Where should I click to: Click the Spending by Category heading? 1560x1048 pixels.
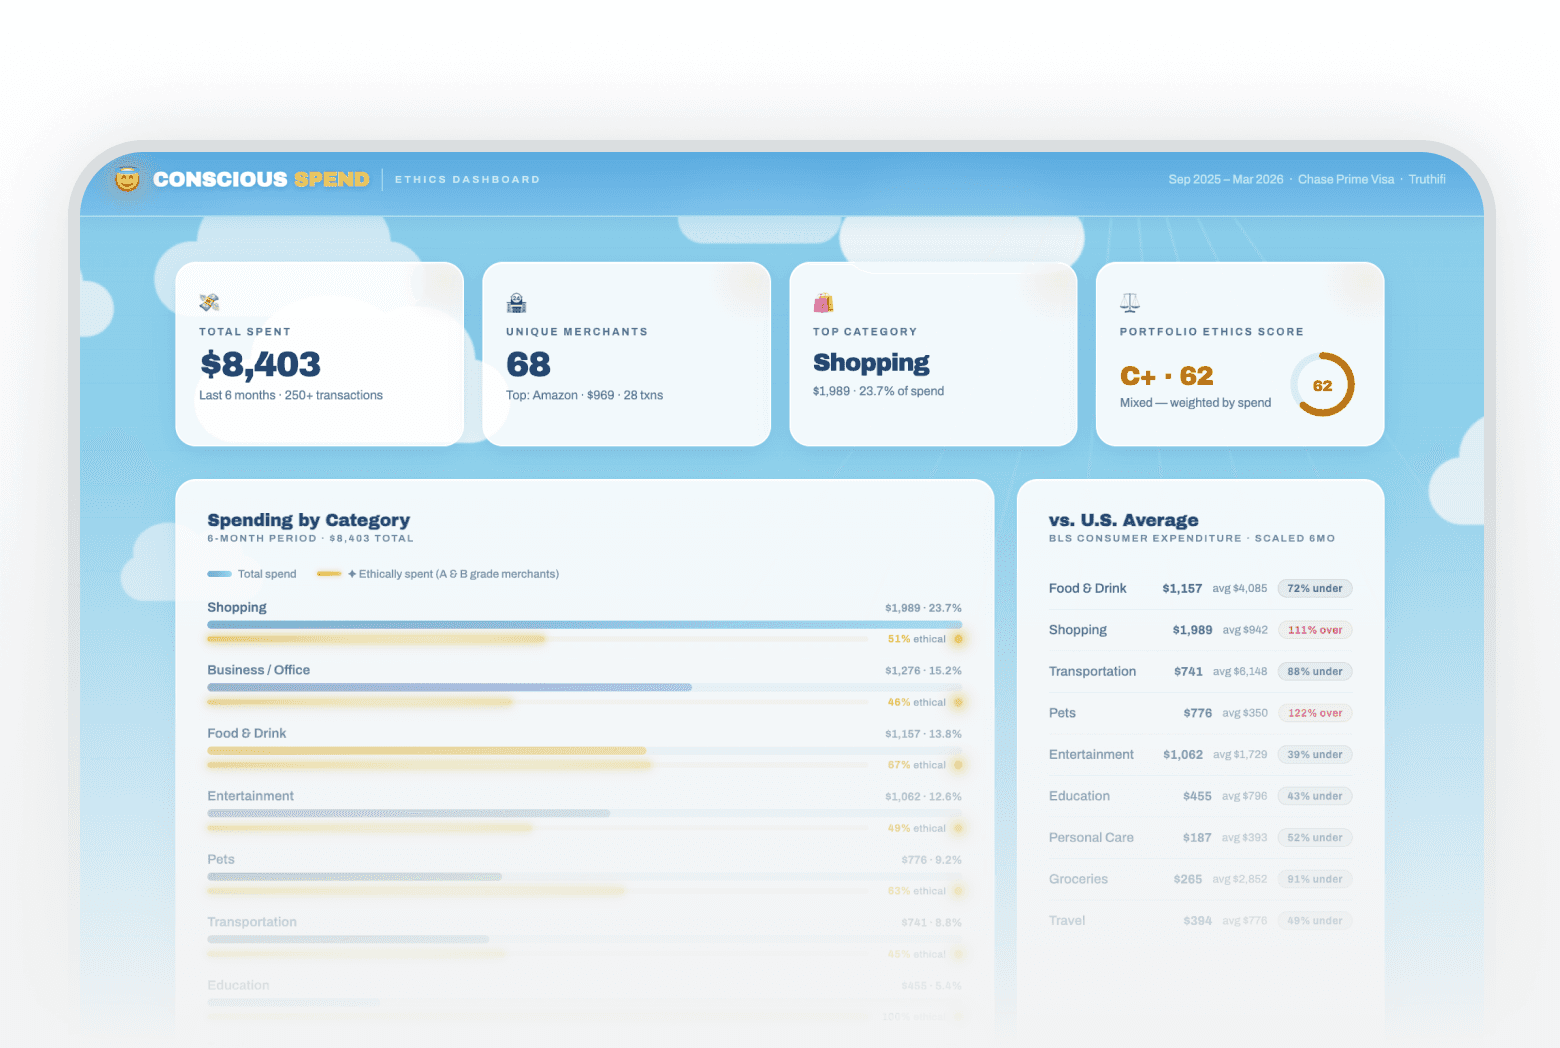(308, 520)
